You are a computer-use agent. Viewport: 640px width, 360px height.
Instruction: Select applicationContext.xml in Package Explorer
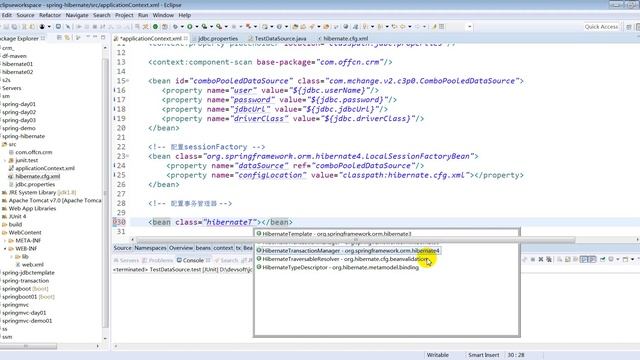point(45,168)
